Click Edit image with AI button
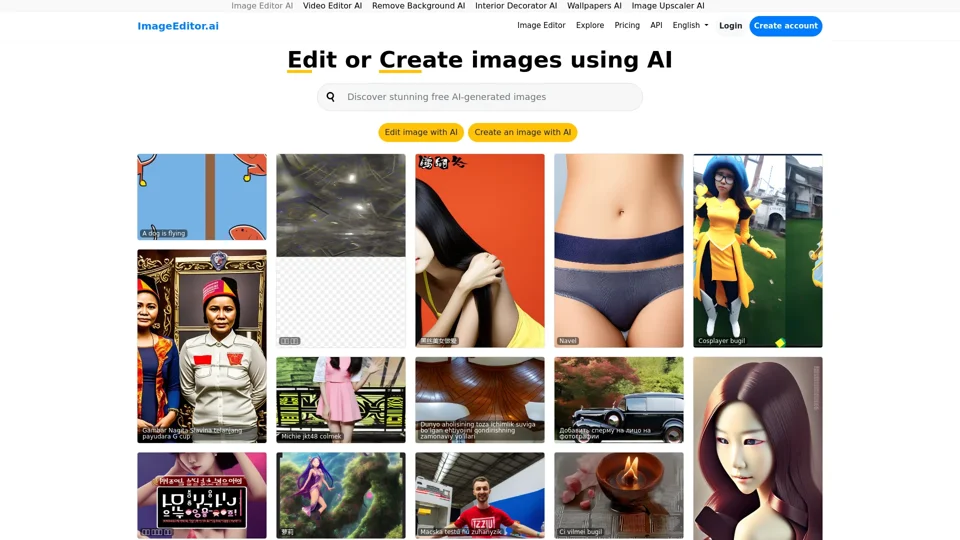 point(421,132)
